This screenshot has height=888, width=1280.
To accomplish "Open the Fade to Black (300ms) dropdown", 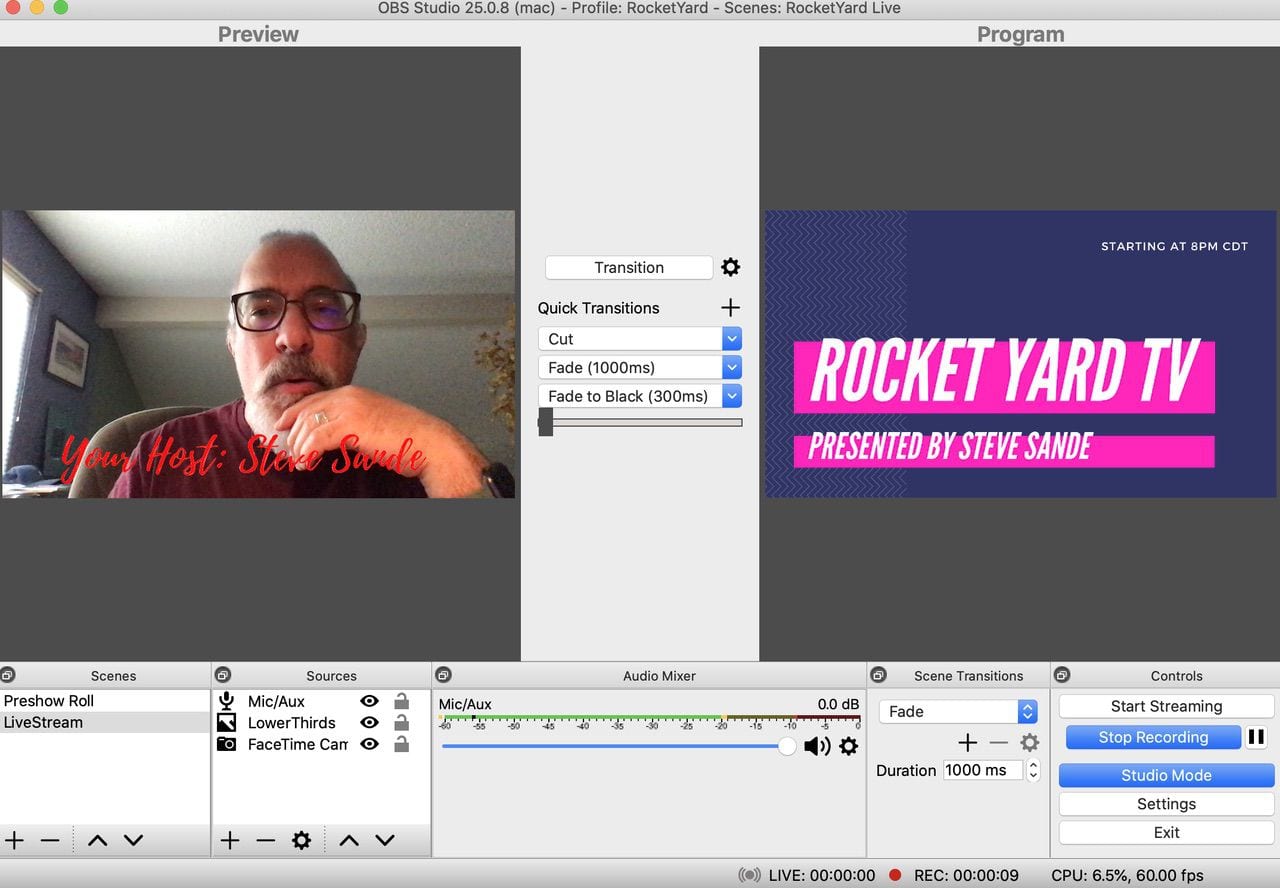I will click(x=732, y=396).
